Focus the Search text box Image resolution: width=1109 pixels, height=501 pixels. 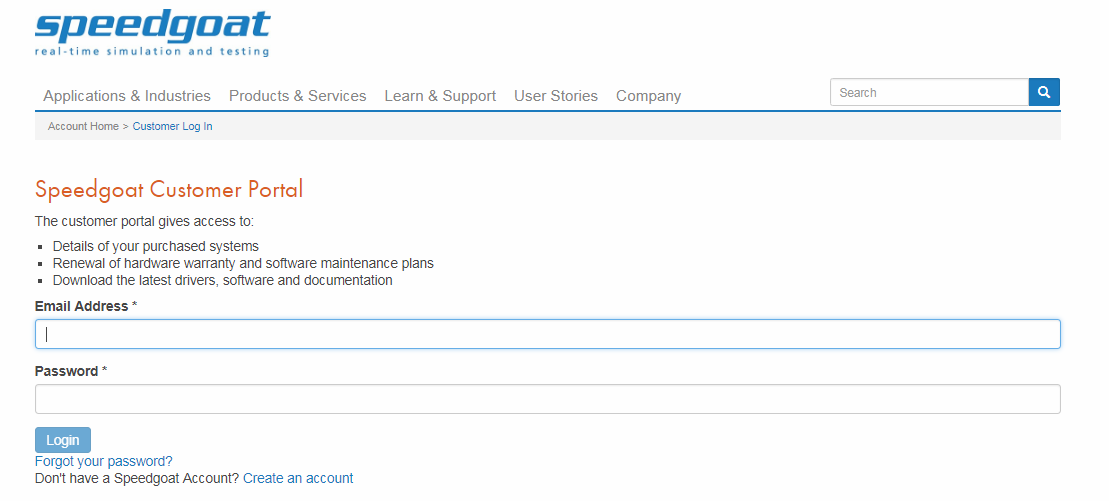pyautogui.click(x=929, y=92)
